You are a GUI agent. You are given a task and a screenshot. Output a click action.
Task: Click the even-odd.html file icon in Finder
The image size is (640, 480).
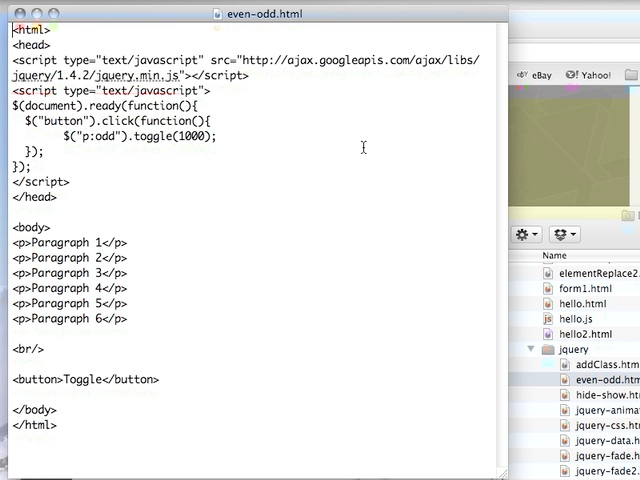tap(564, 380)
